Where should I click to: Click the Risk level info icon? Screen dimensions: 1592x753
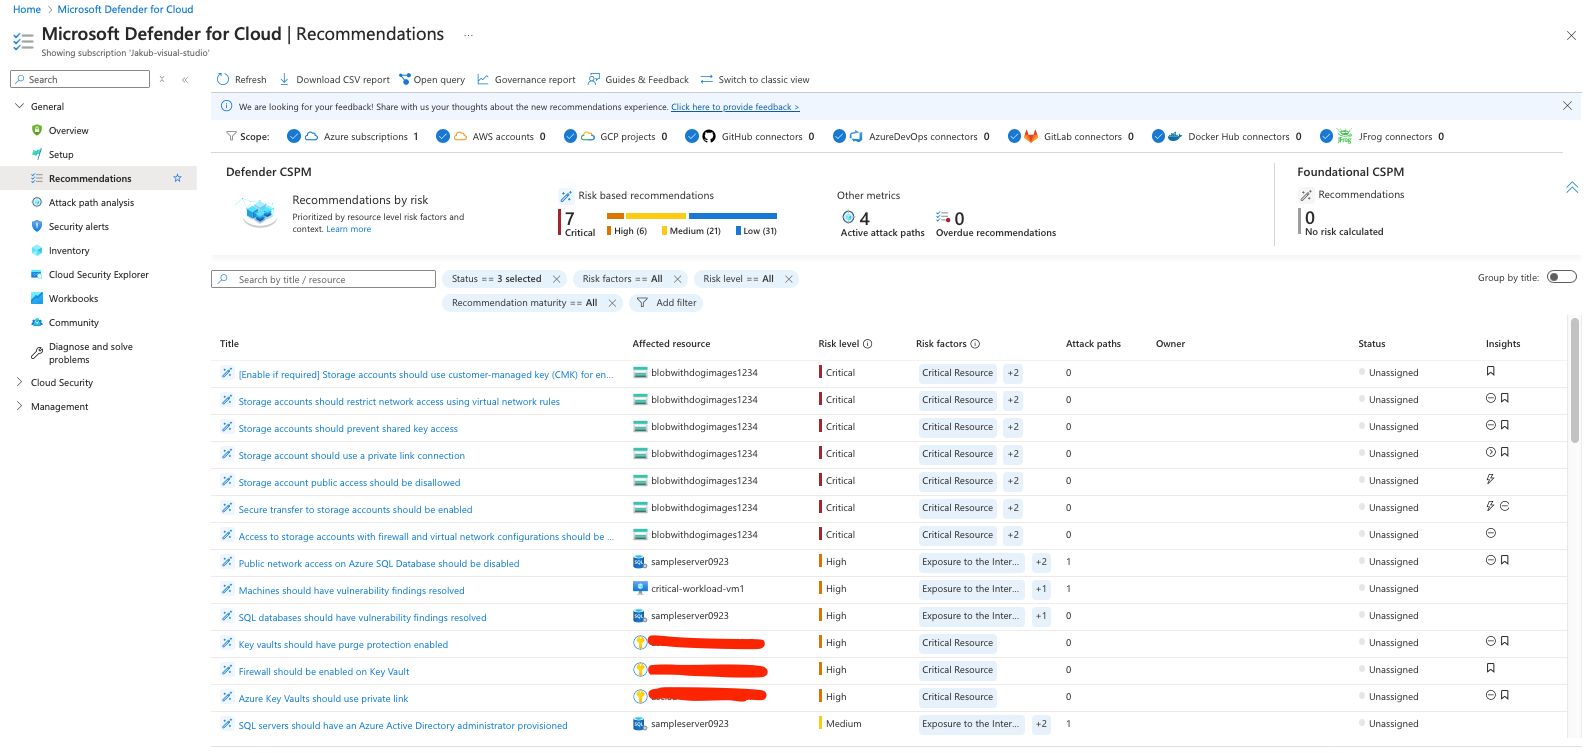click(x=868, y=344)
